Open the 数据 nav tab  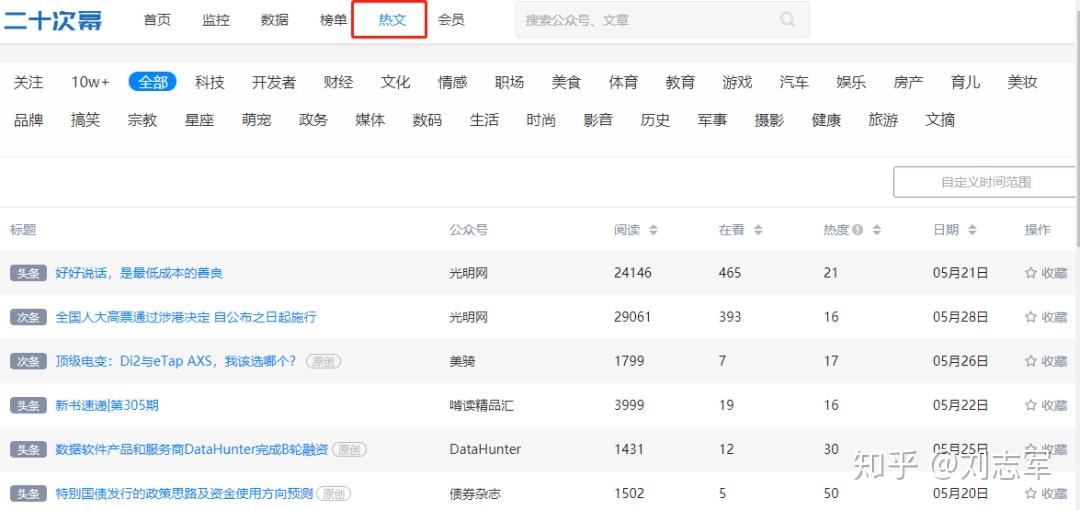tap(275, 20)
